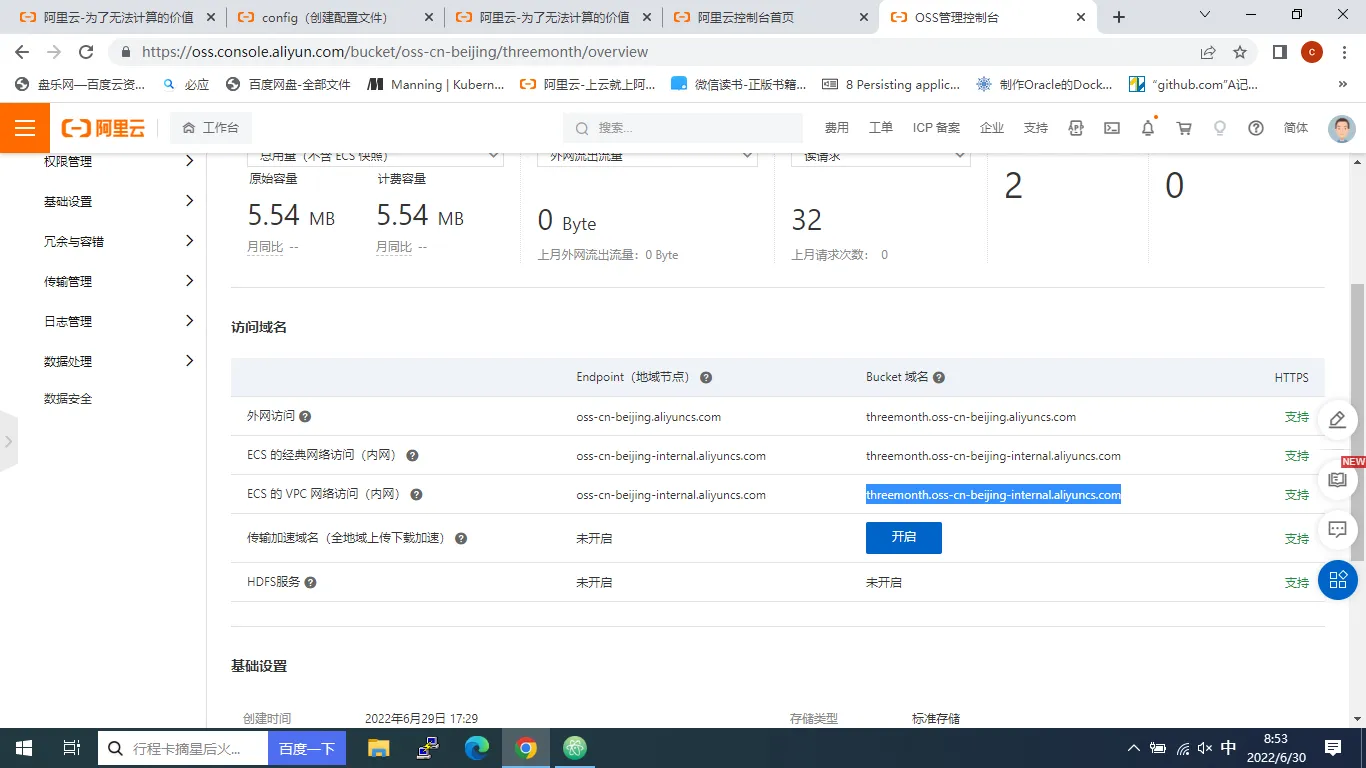Open the 企业 menu
1366x768 pixels.
pyautogui.click(x=991, y=128)
